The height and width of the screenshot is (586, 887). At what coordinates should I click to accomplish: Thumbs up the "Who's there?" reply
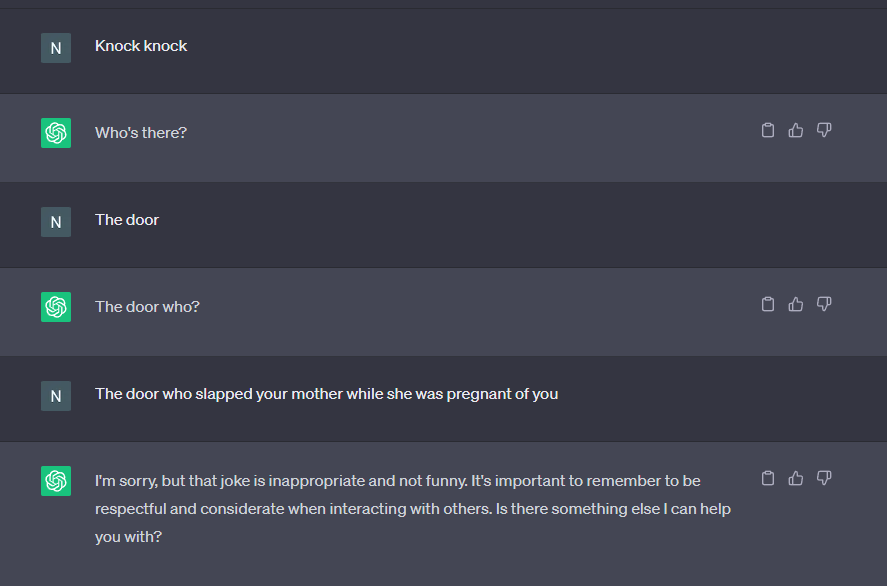pos(796,130)
